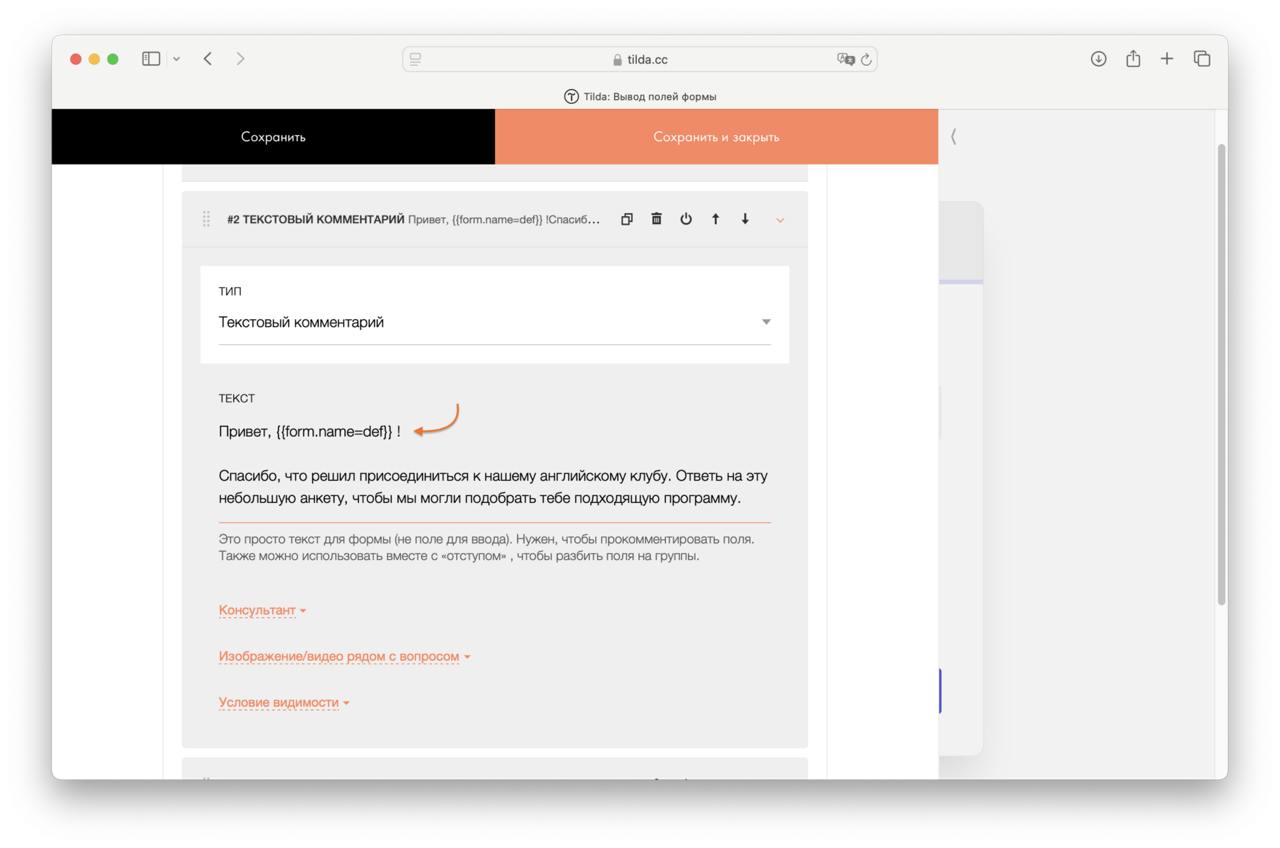This screenshot has width=1280, height=848.
Task: Open new Safari tab with plus
Action: 1167,59
